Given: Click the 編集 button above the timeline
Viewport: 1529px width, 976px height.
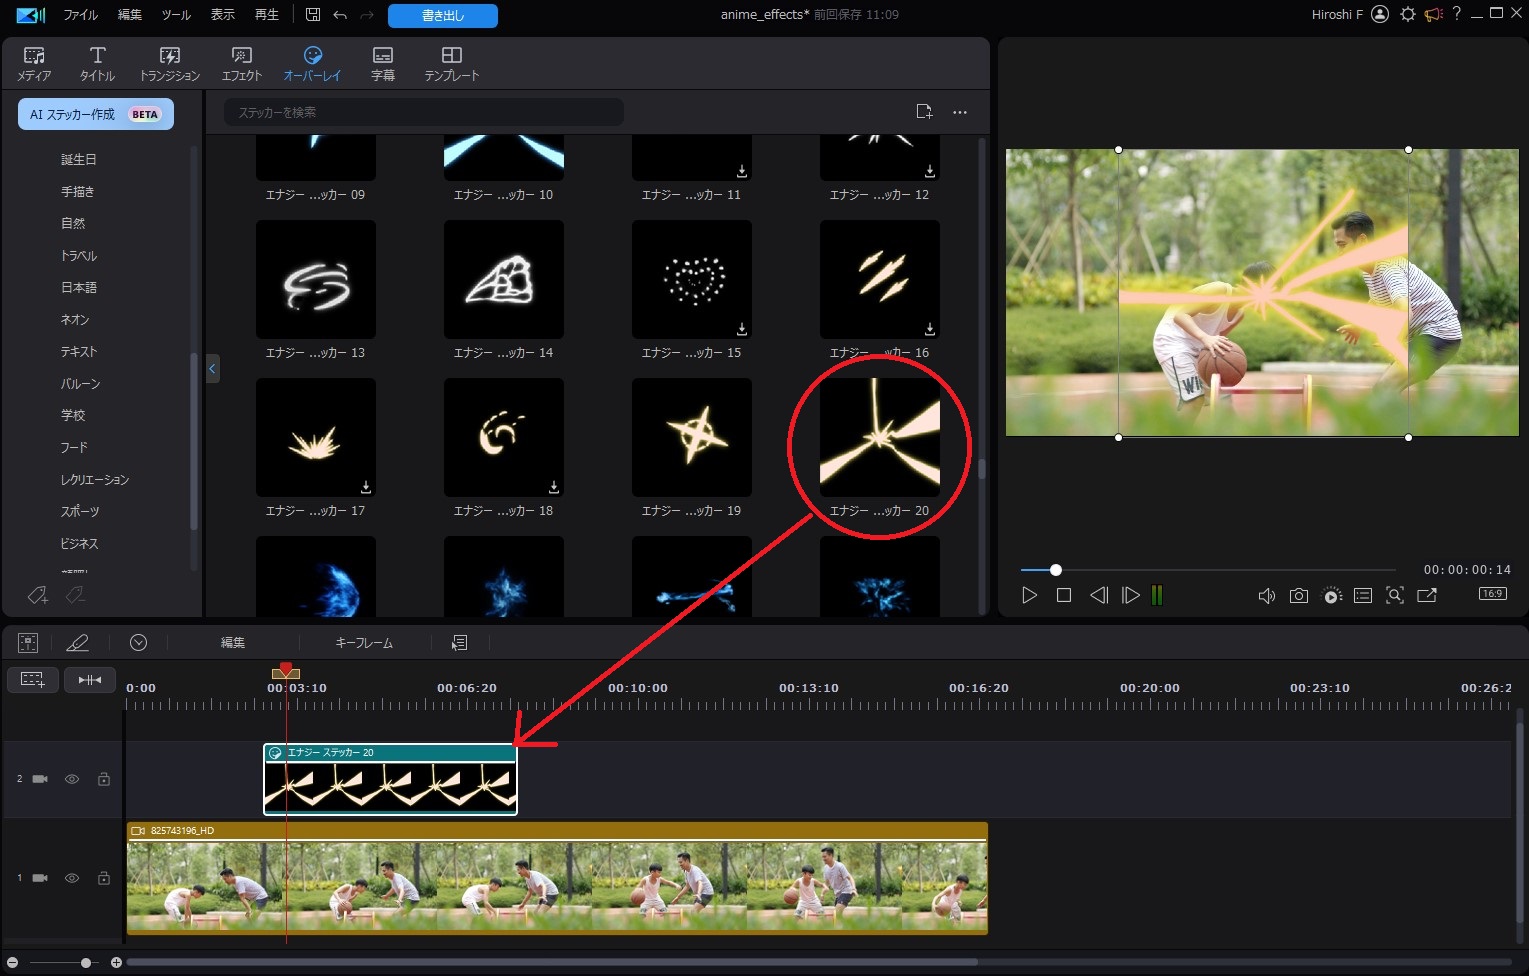Looking at the screenshot, I should [x=233, y=643].
